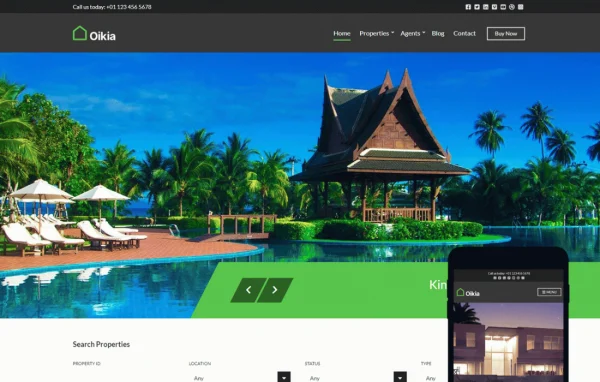Screen dimensions: 600x382
Task: Expand the Location dropdown arrow
Action: point(284,377)
